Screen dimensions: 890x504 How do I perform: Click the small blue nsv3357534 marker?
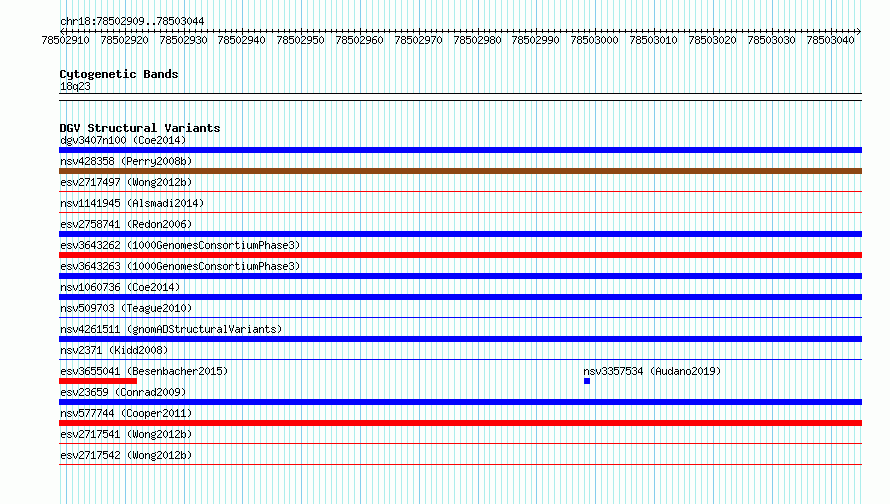(587, 381)
